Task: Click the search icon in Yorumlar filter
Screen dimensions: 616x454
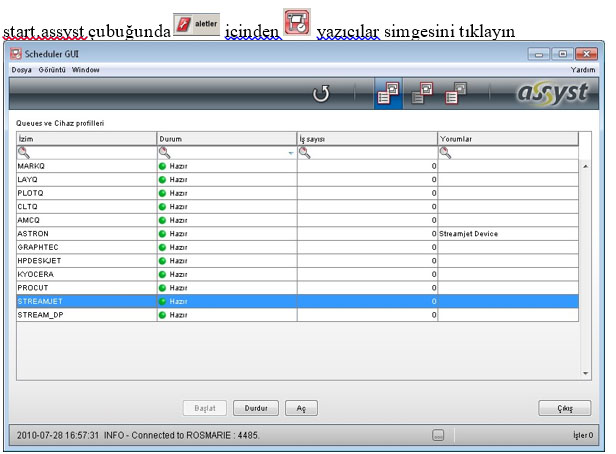Action: tap(445, 152)
